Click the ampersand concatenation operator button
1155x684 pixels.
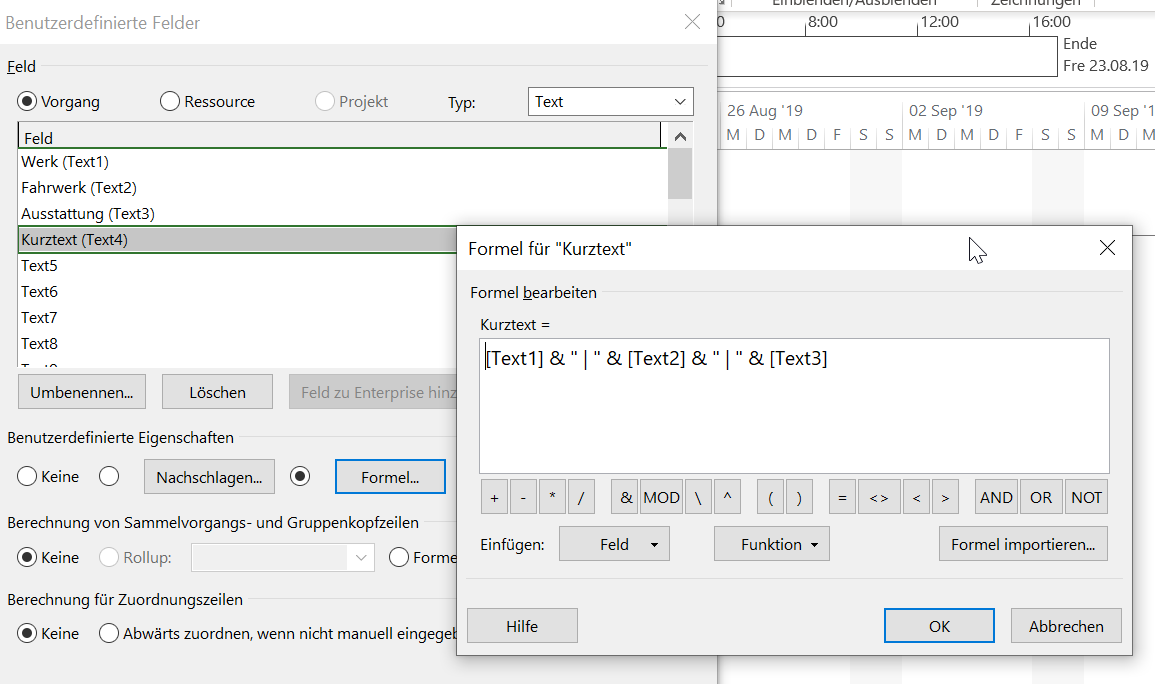pyautogui.click(x=626, y=497)
